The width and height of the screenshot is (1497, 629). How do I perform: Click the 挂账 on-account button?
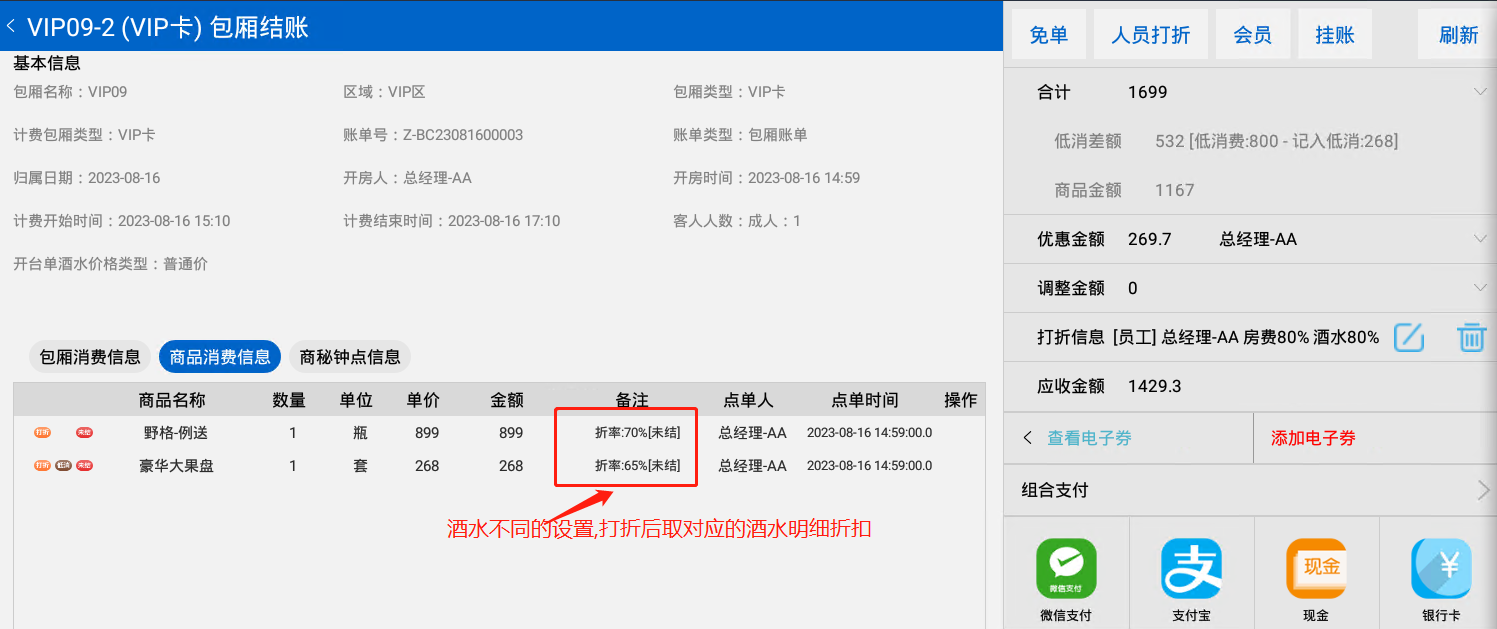(1335, 35)
